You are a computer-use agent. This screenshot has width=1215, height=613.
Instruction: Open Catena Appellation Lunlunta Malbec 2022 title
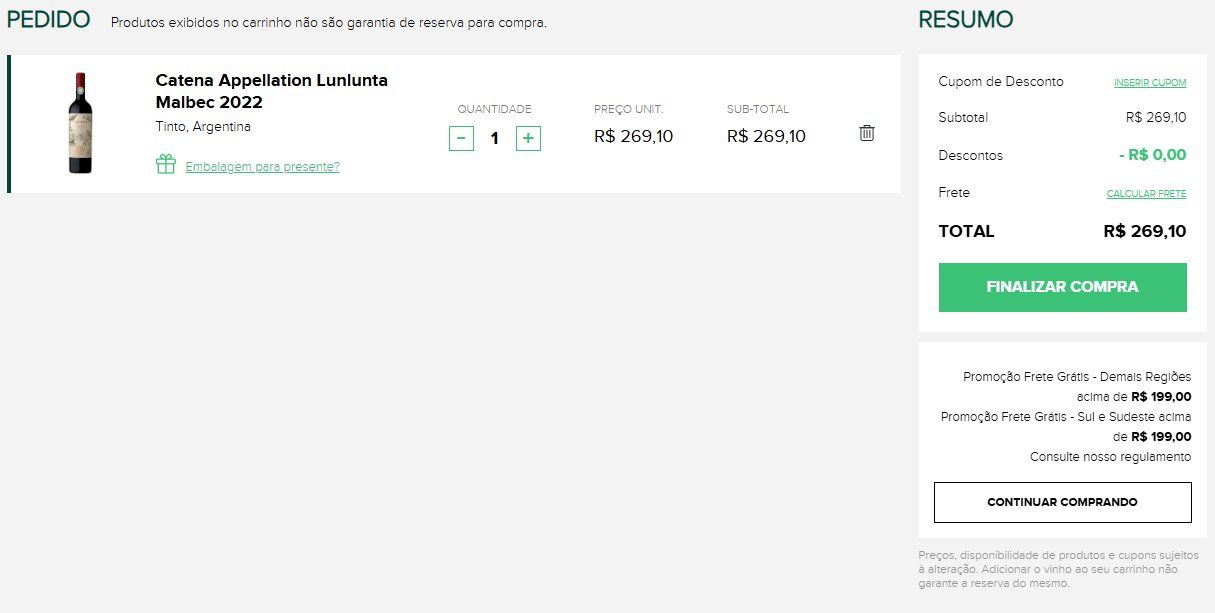click(x=272, y=91)
